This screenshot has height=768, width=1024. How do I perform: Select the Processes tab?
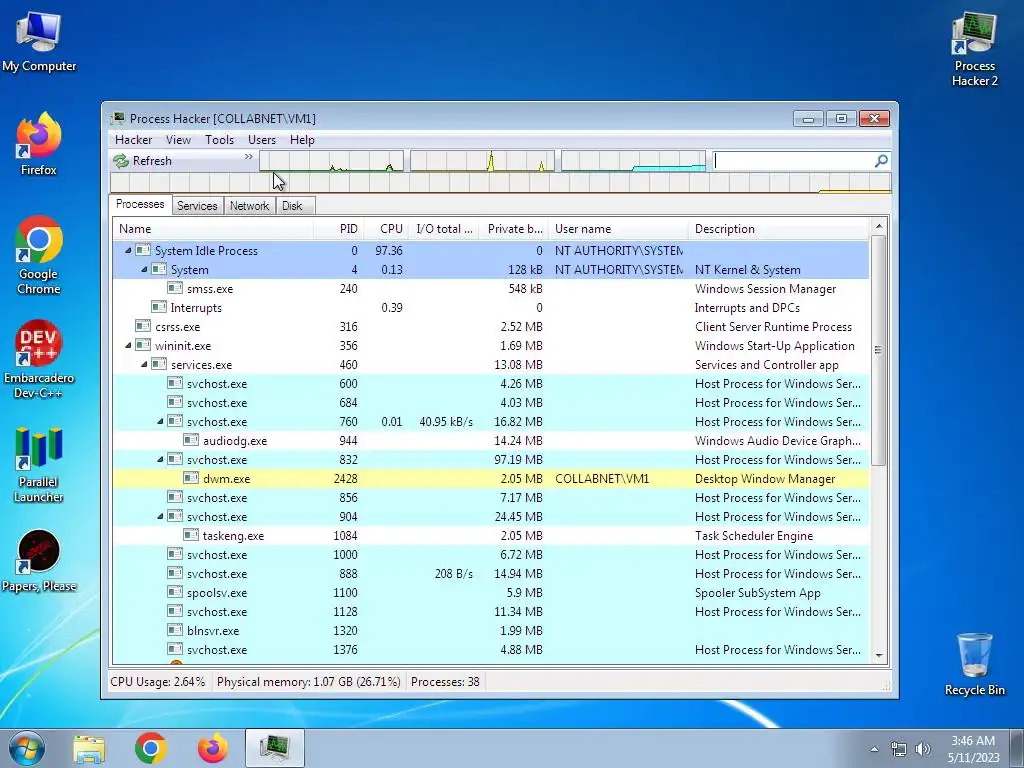pos(140,204)
